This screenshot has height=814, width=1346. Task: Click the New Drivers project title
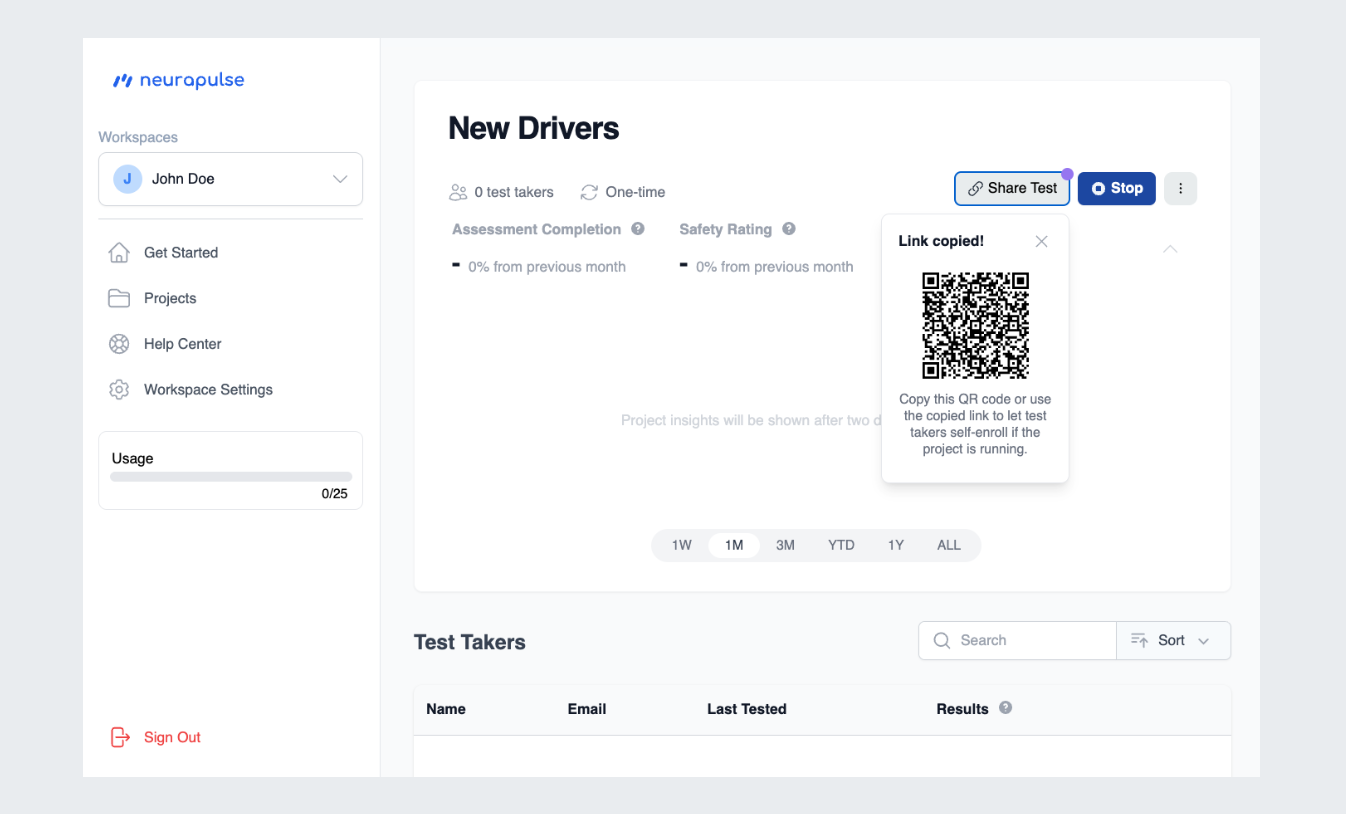(534, 128)
